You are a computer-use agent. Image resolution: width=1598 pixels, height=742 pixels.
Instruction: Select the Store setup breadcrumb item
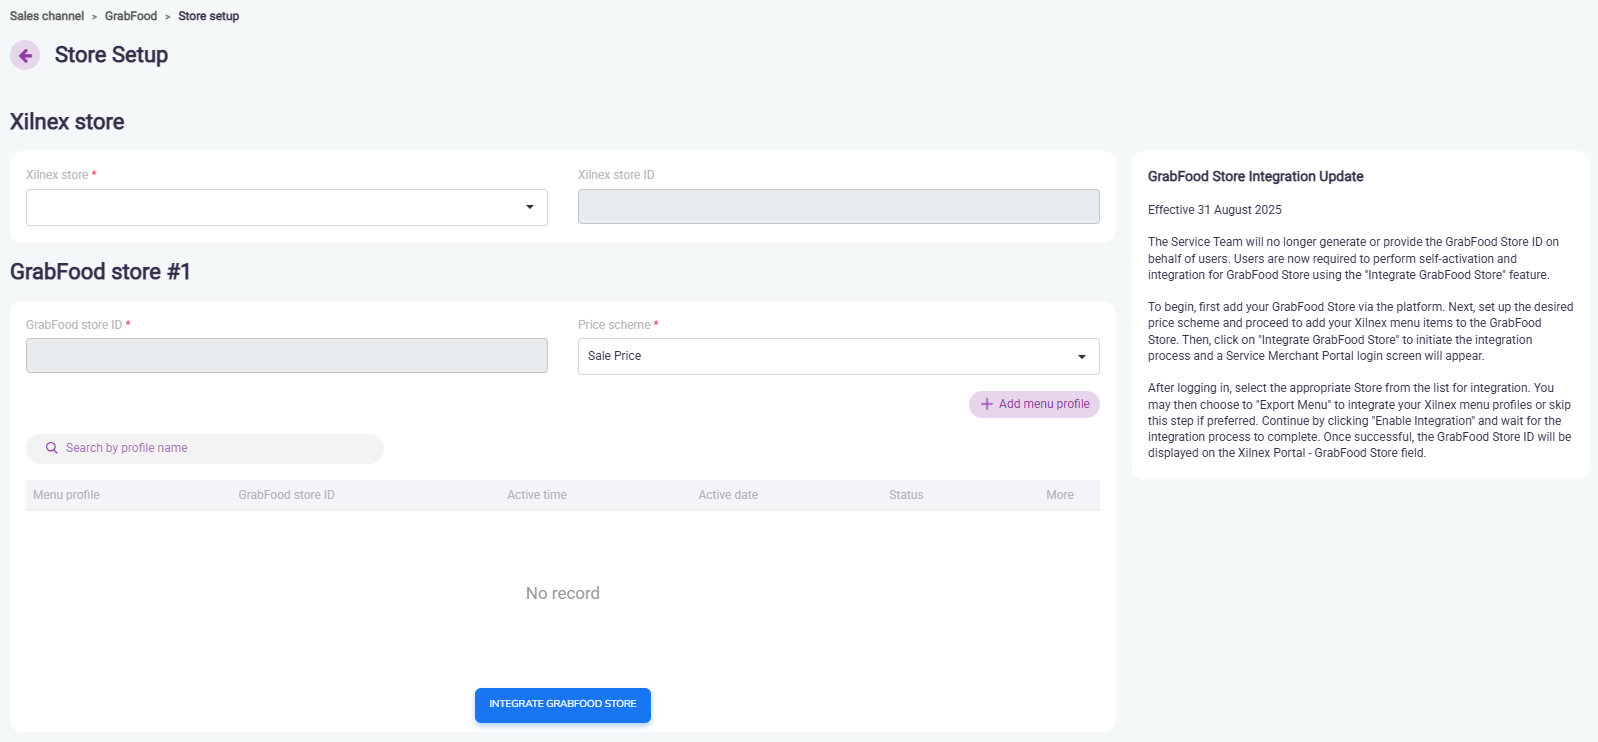pos(208,16)
